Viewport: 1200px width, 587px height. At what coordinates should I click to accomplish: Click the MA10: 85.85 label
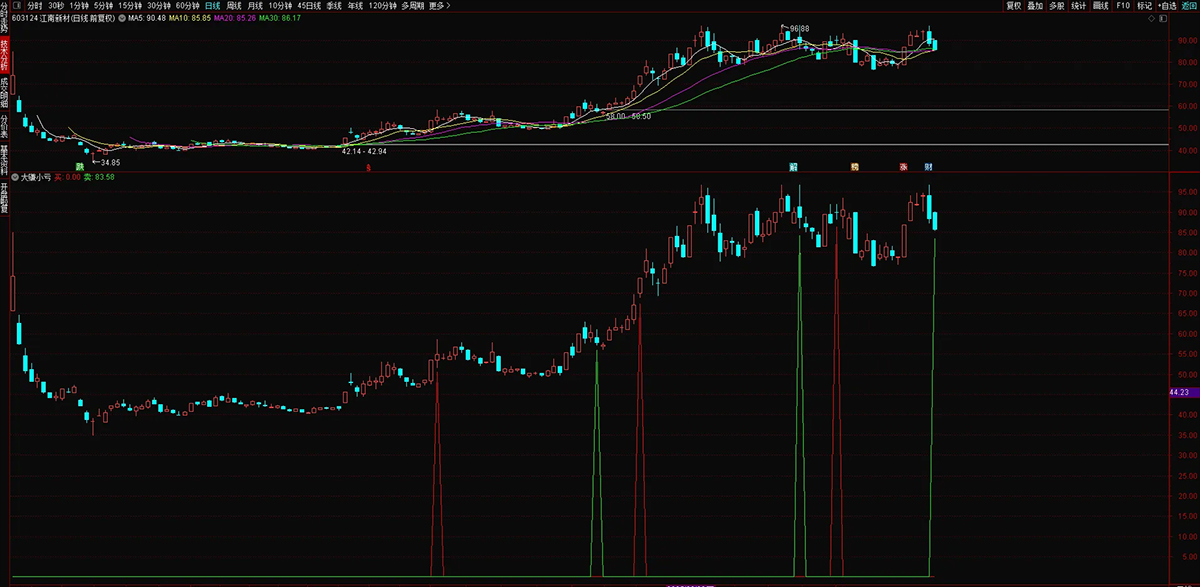tap(189, 17)
